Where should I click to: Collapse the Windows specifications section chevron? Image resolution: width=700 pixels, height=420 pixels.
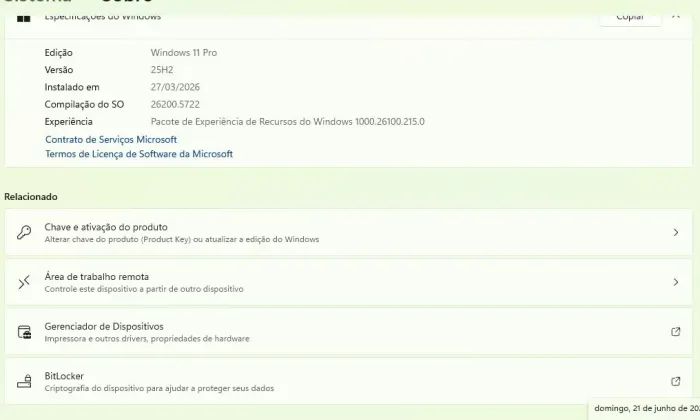pos(675,17)
